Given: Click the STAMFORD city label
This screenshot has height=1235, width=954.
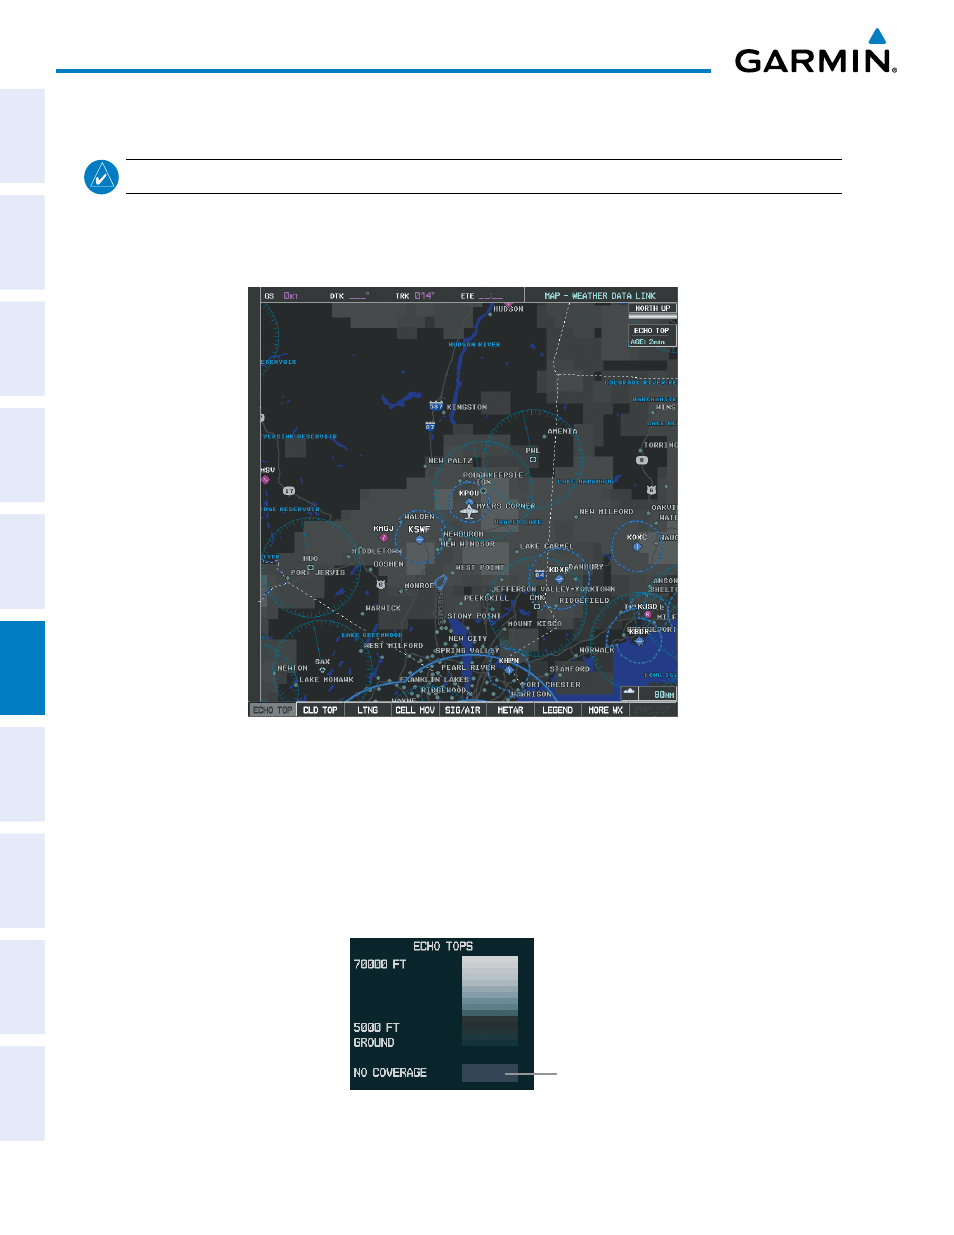Looking at the screenshot, I should click(x=570, y=669).
